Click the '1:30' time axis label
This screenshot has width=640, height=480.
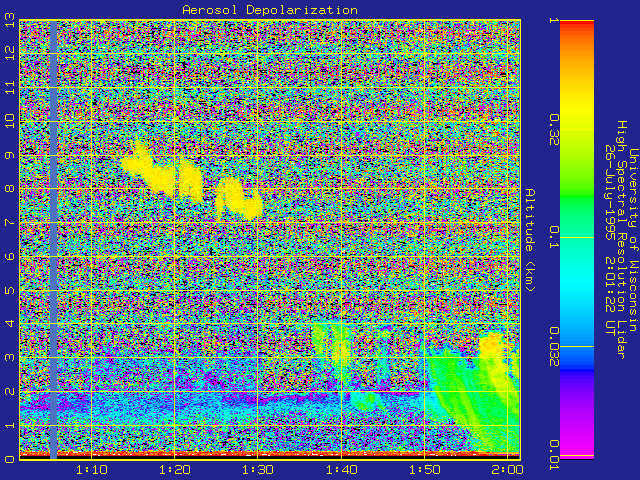[258, 470]
